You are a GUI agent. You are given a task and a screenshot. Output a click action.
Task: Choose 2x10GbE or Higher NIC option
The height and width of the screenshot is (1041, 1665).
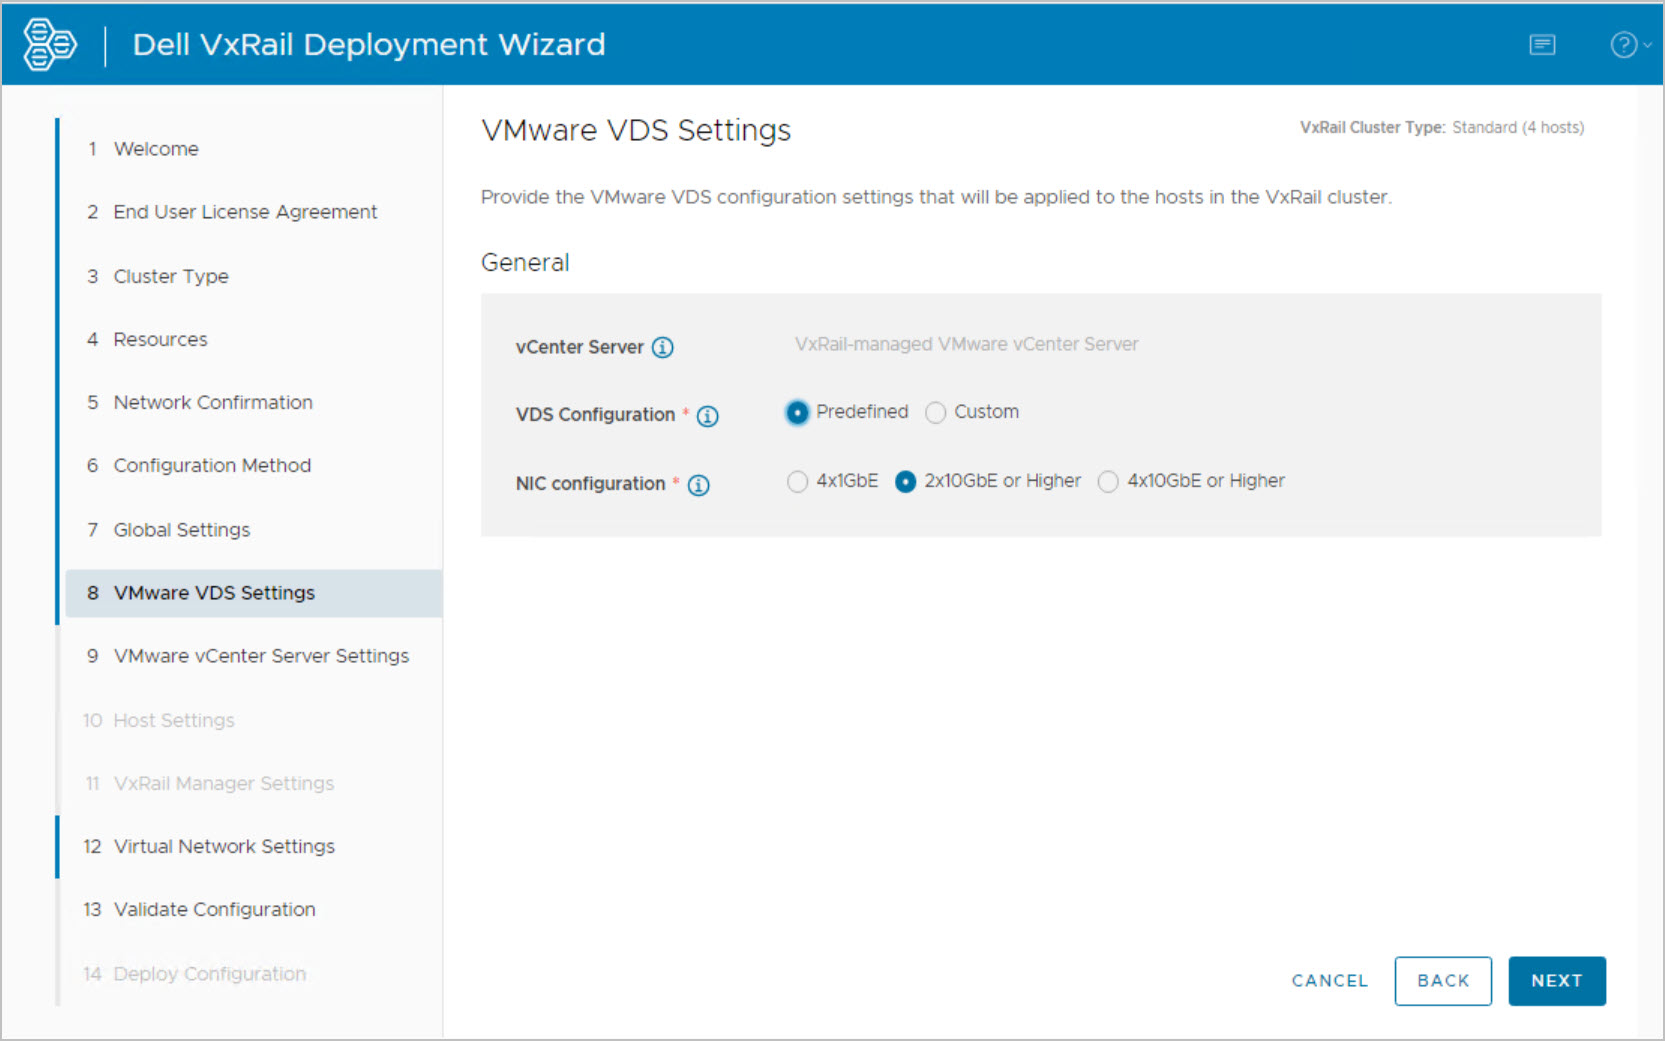905,482
